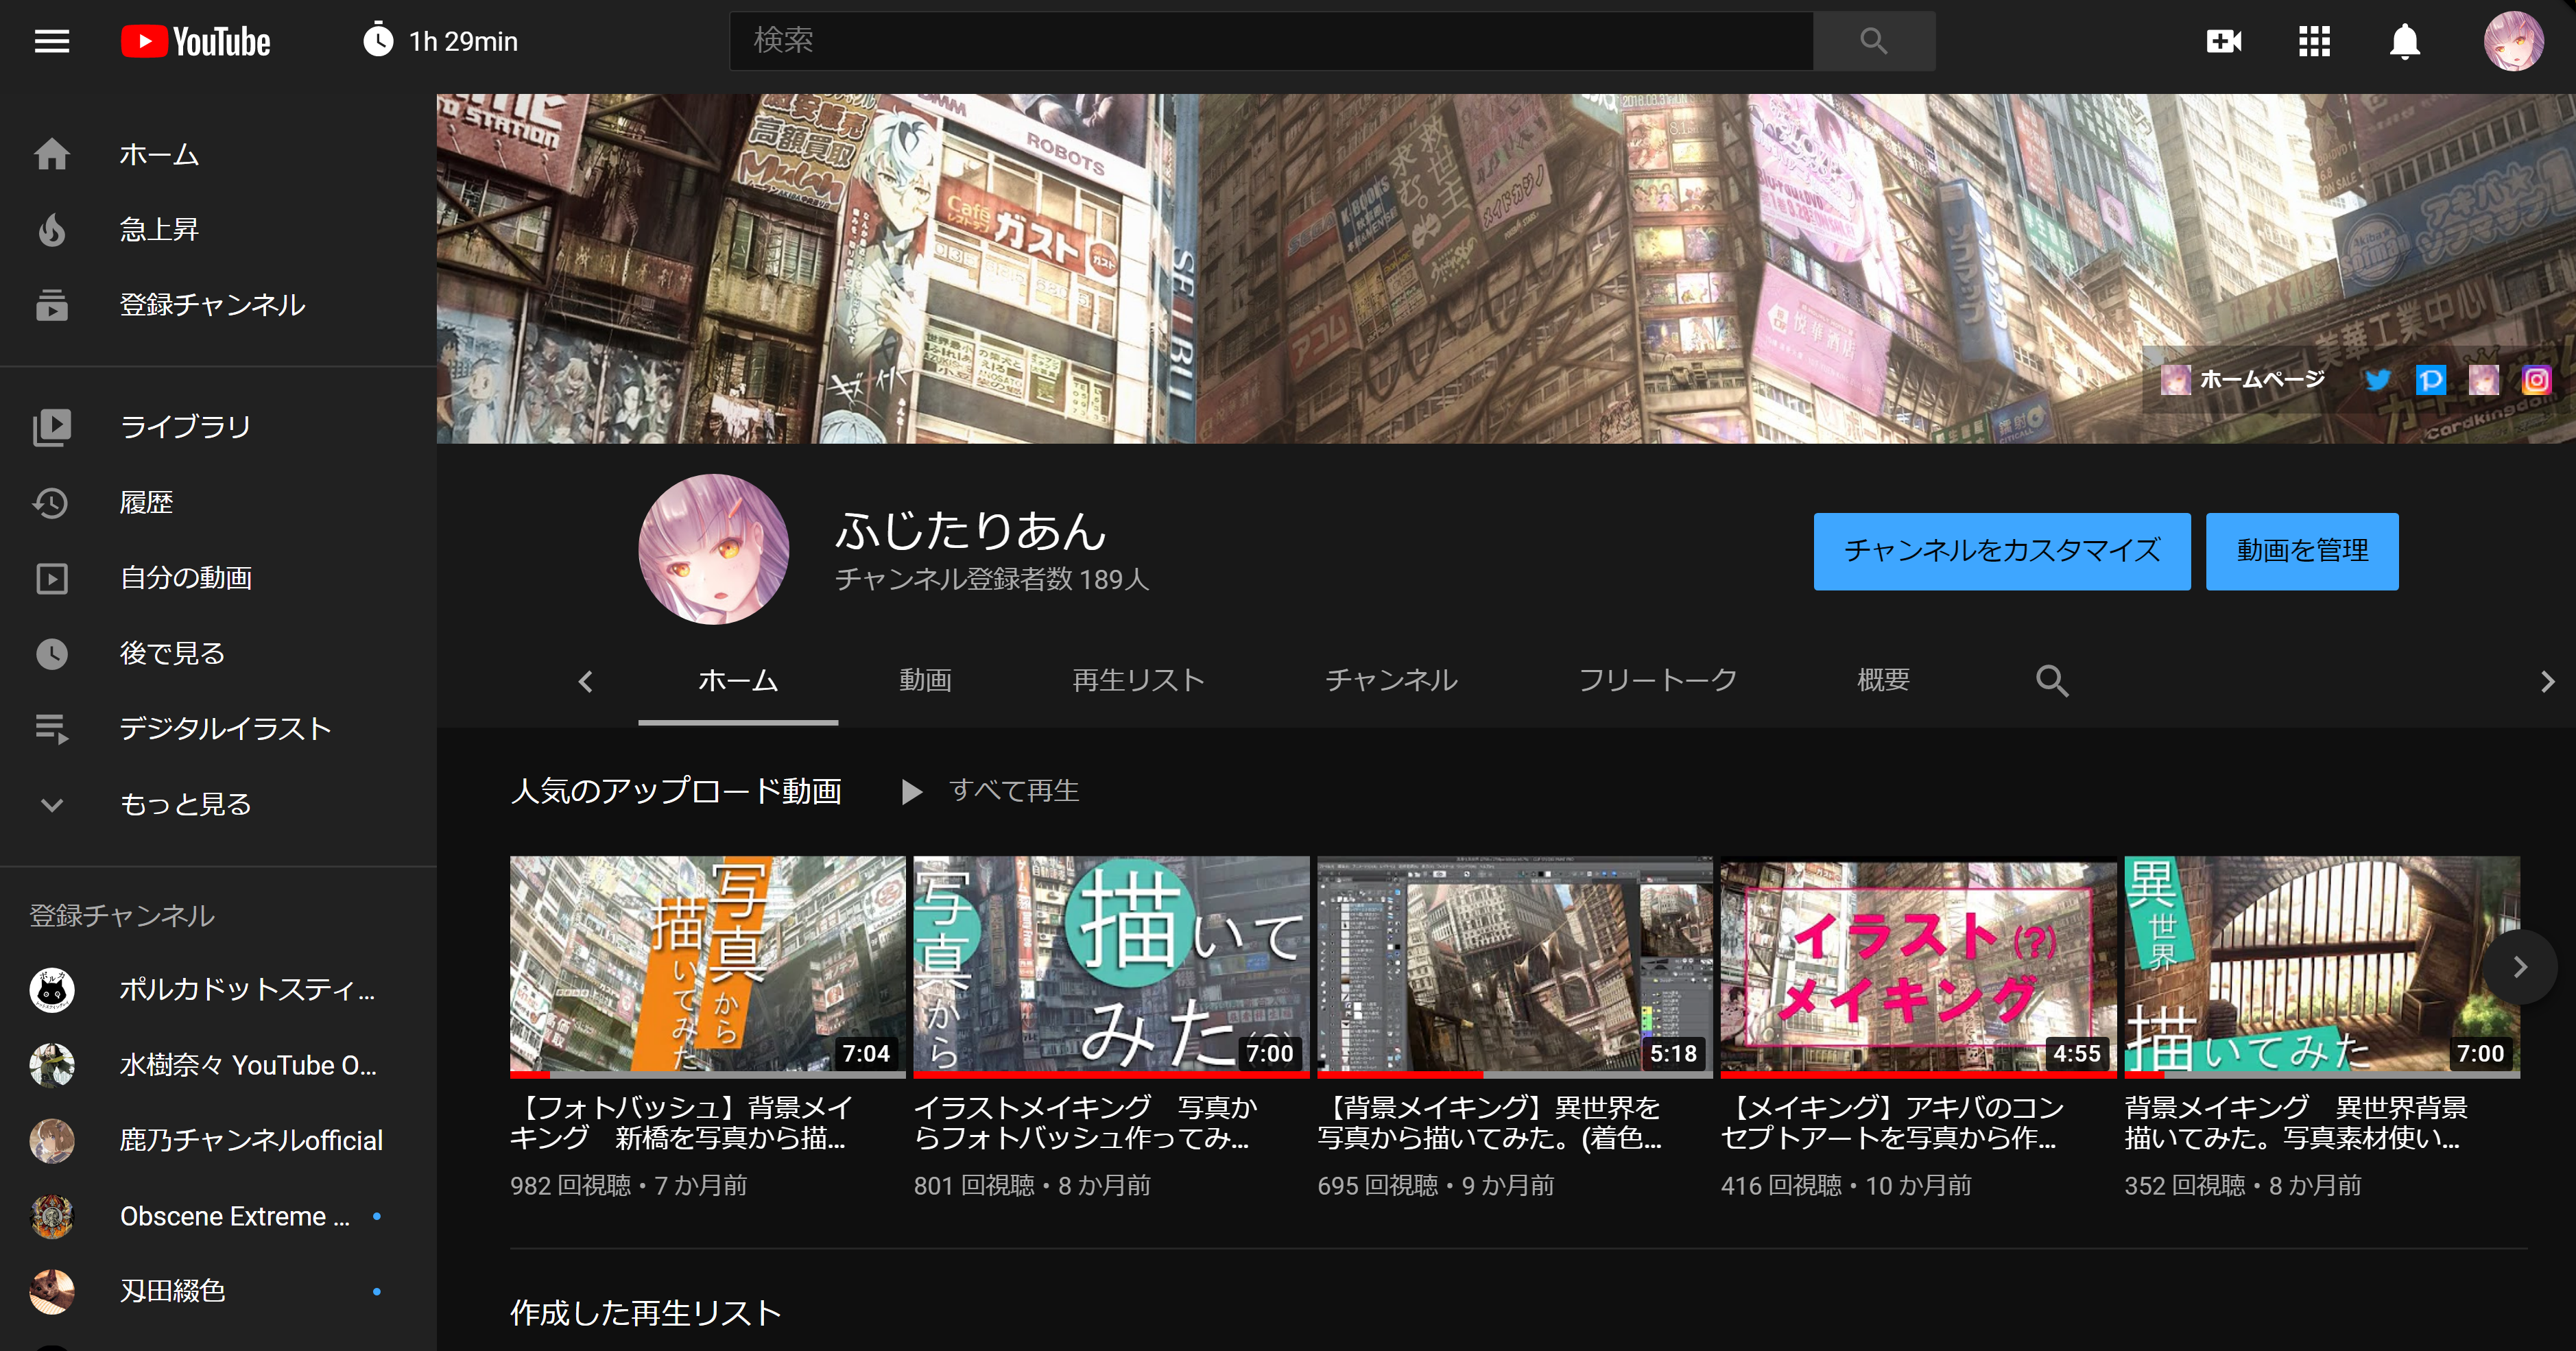Click the Instagram icon on banner

click(x=2536, y=380)
